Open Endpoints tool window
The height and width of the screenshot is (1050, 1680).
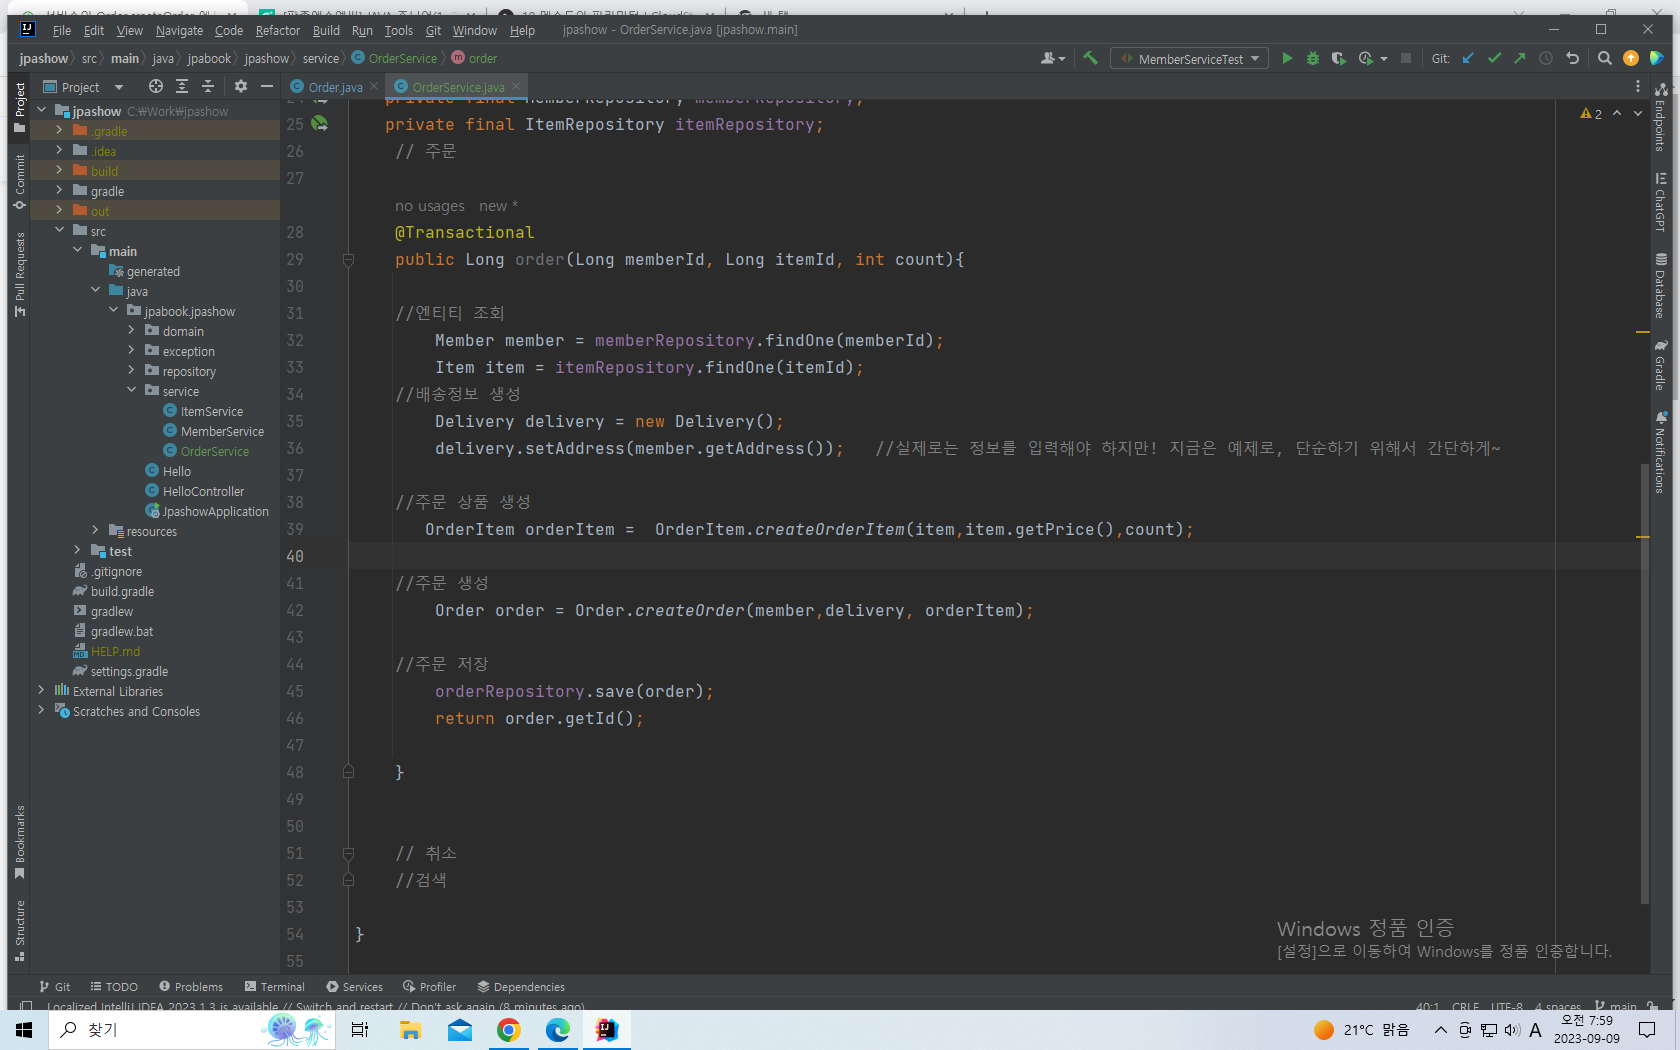(x=1660, y=117)
